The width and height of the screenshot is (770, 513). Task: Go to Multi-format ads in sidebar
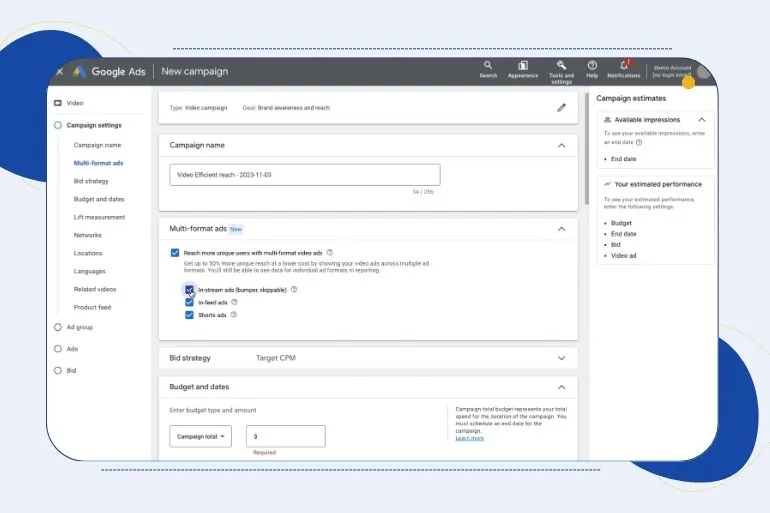(98, 163)
